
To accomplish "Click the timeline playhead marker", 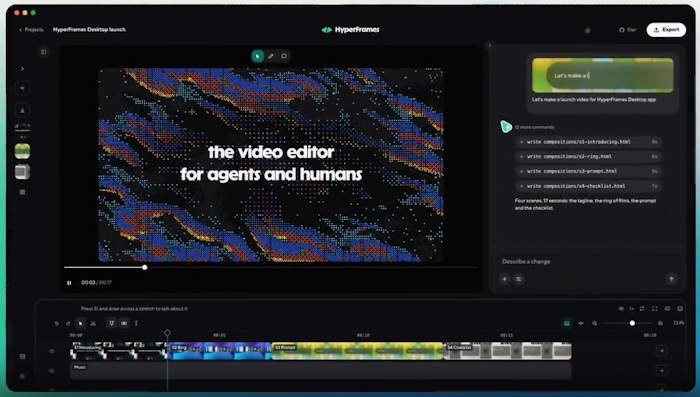I will pos(167,333).
